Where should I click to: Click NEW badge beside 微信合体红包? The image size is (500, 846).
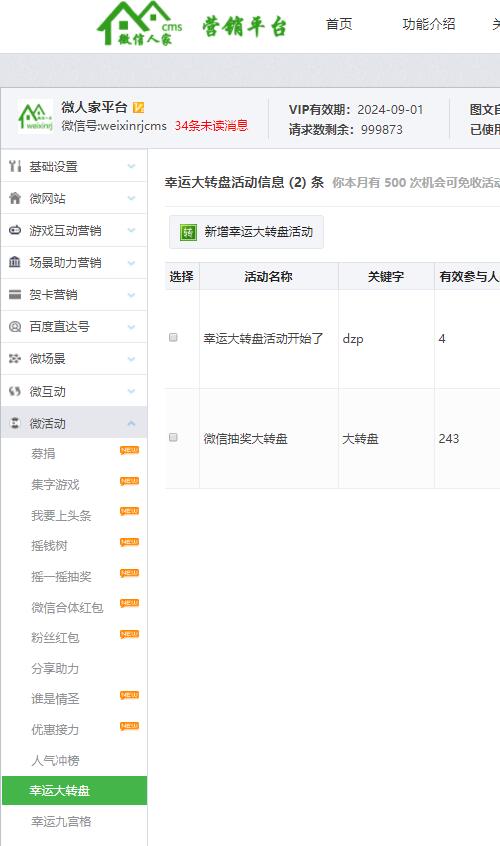coord(129,603)
